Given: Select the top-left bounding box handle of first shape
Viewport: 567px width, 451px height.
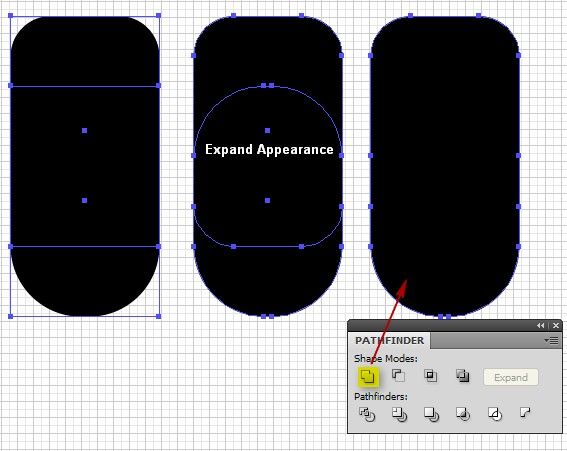Looking at the screenshot, I should click(10, 16).
